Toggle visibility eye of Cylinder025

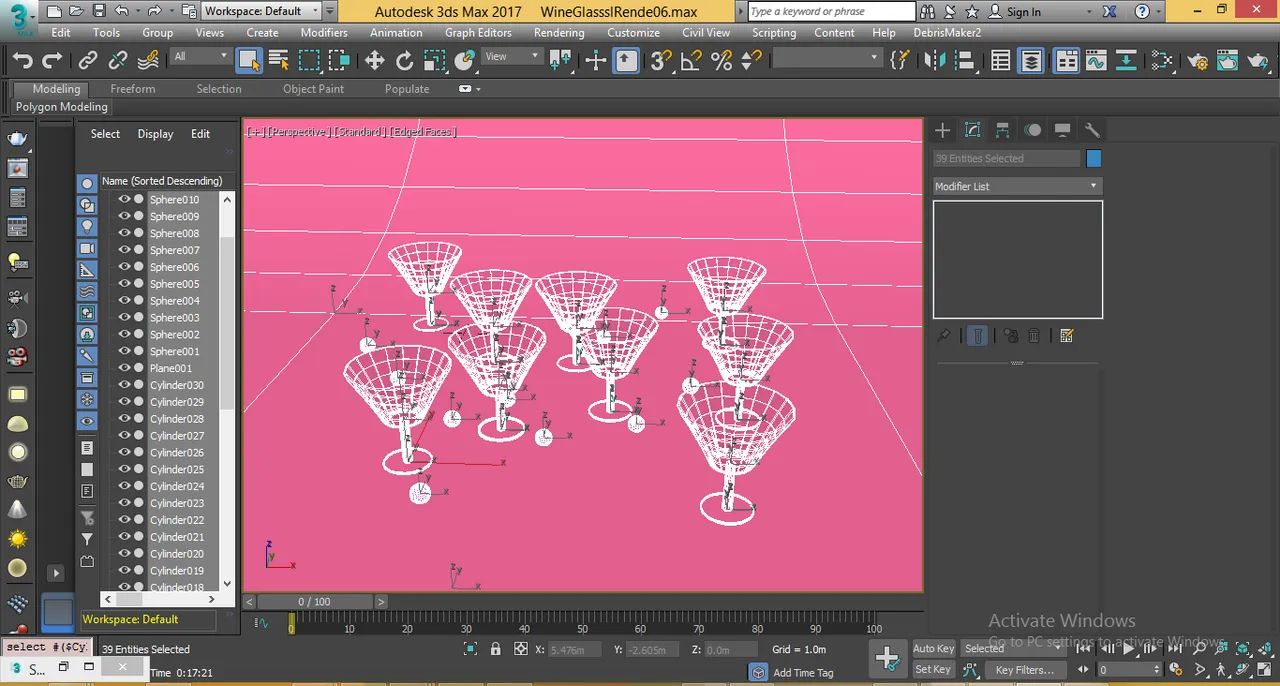[x=125, y=469]
